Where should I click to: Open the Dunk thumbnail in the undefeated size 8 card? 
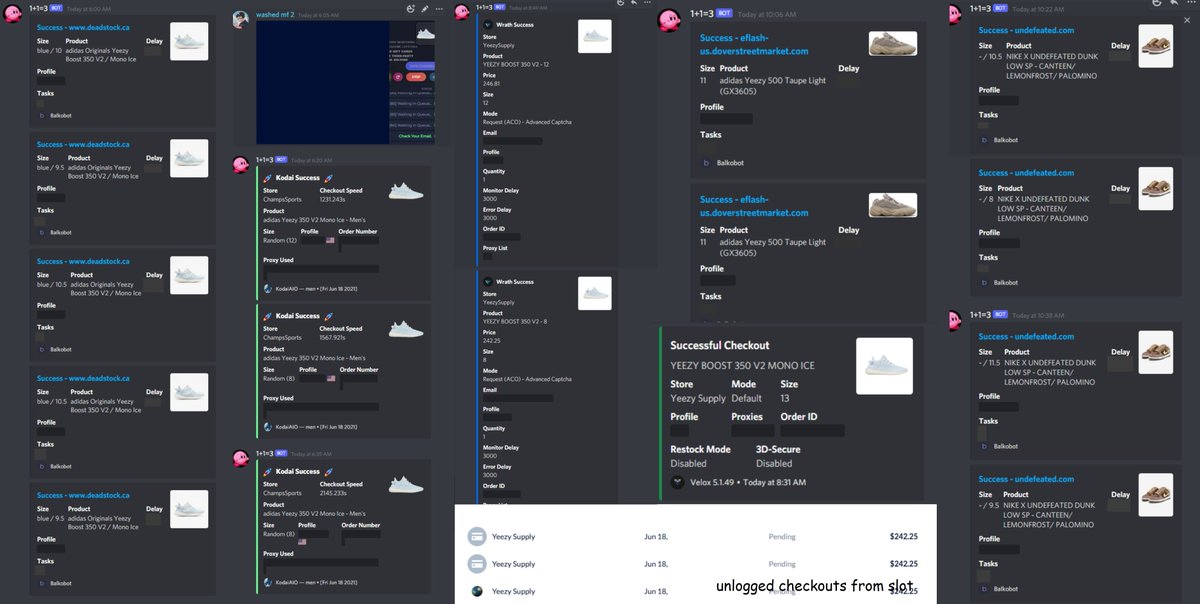1155,189
